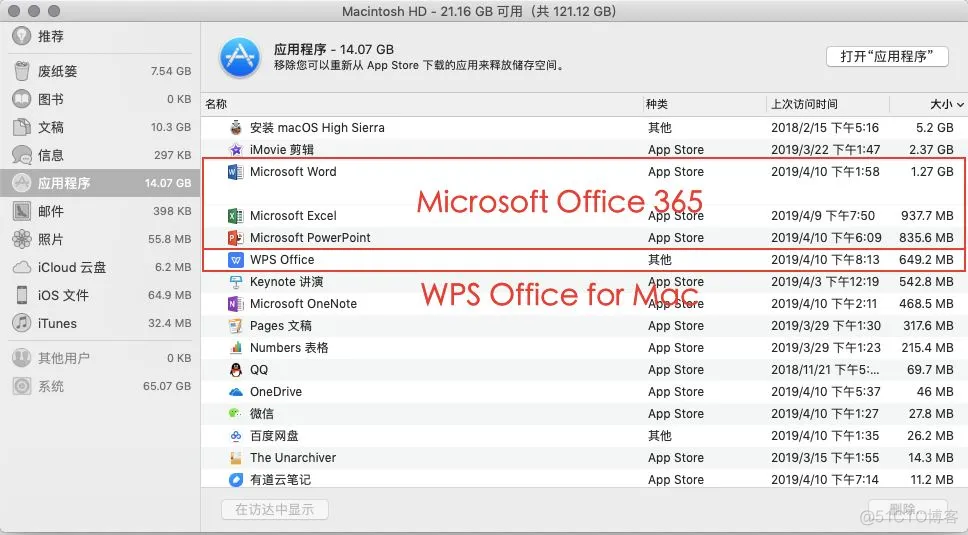Click the 文稿 documents icon in sidebar
Image resolution: width=968 pixels, height=535 pixels.
coord(22,127)
